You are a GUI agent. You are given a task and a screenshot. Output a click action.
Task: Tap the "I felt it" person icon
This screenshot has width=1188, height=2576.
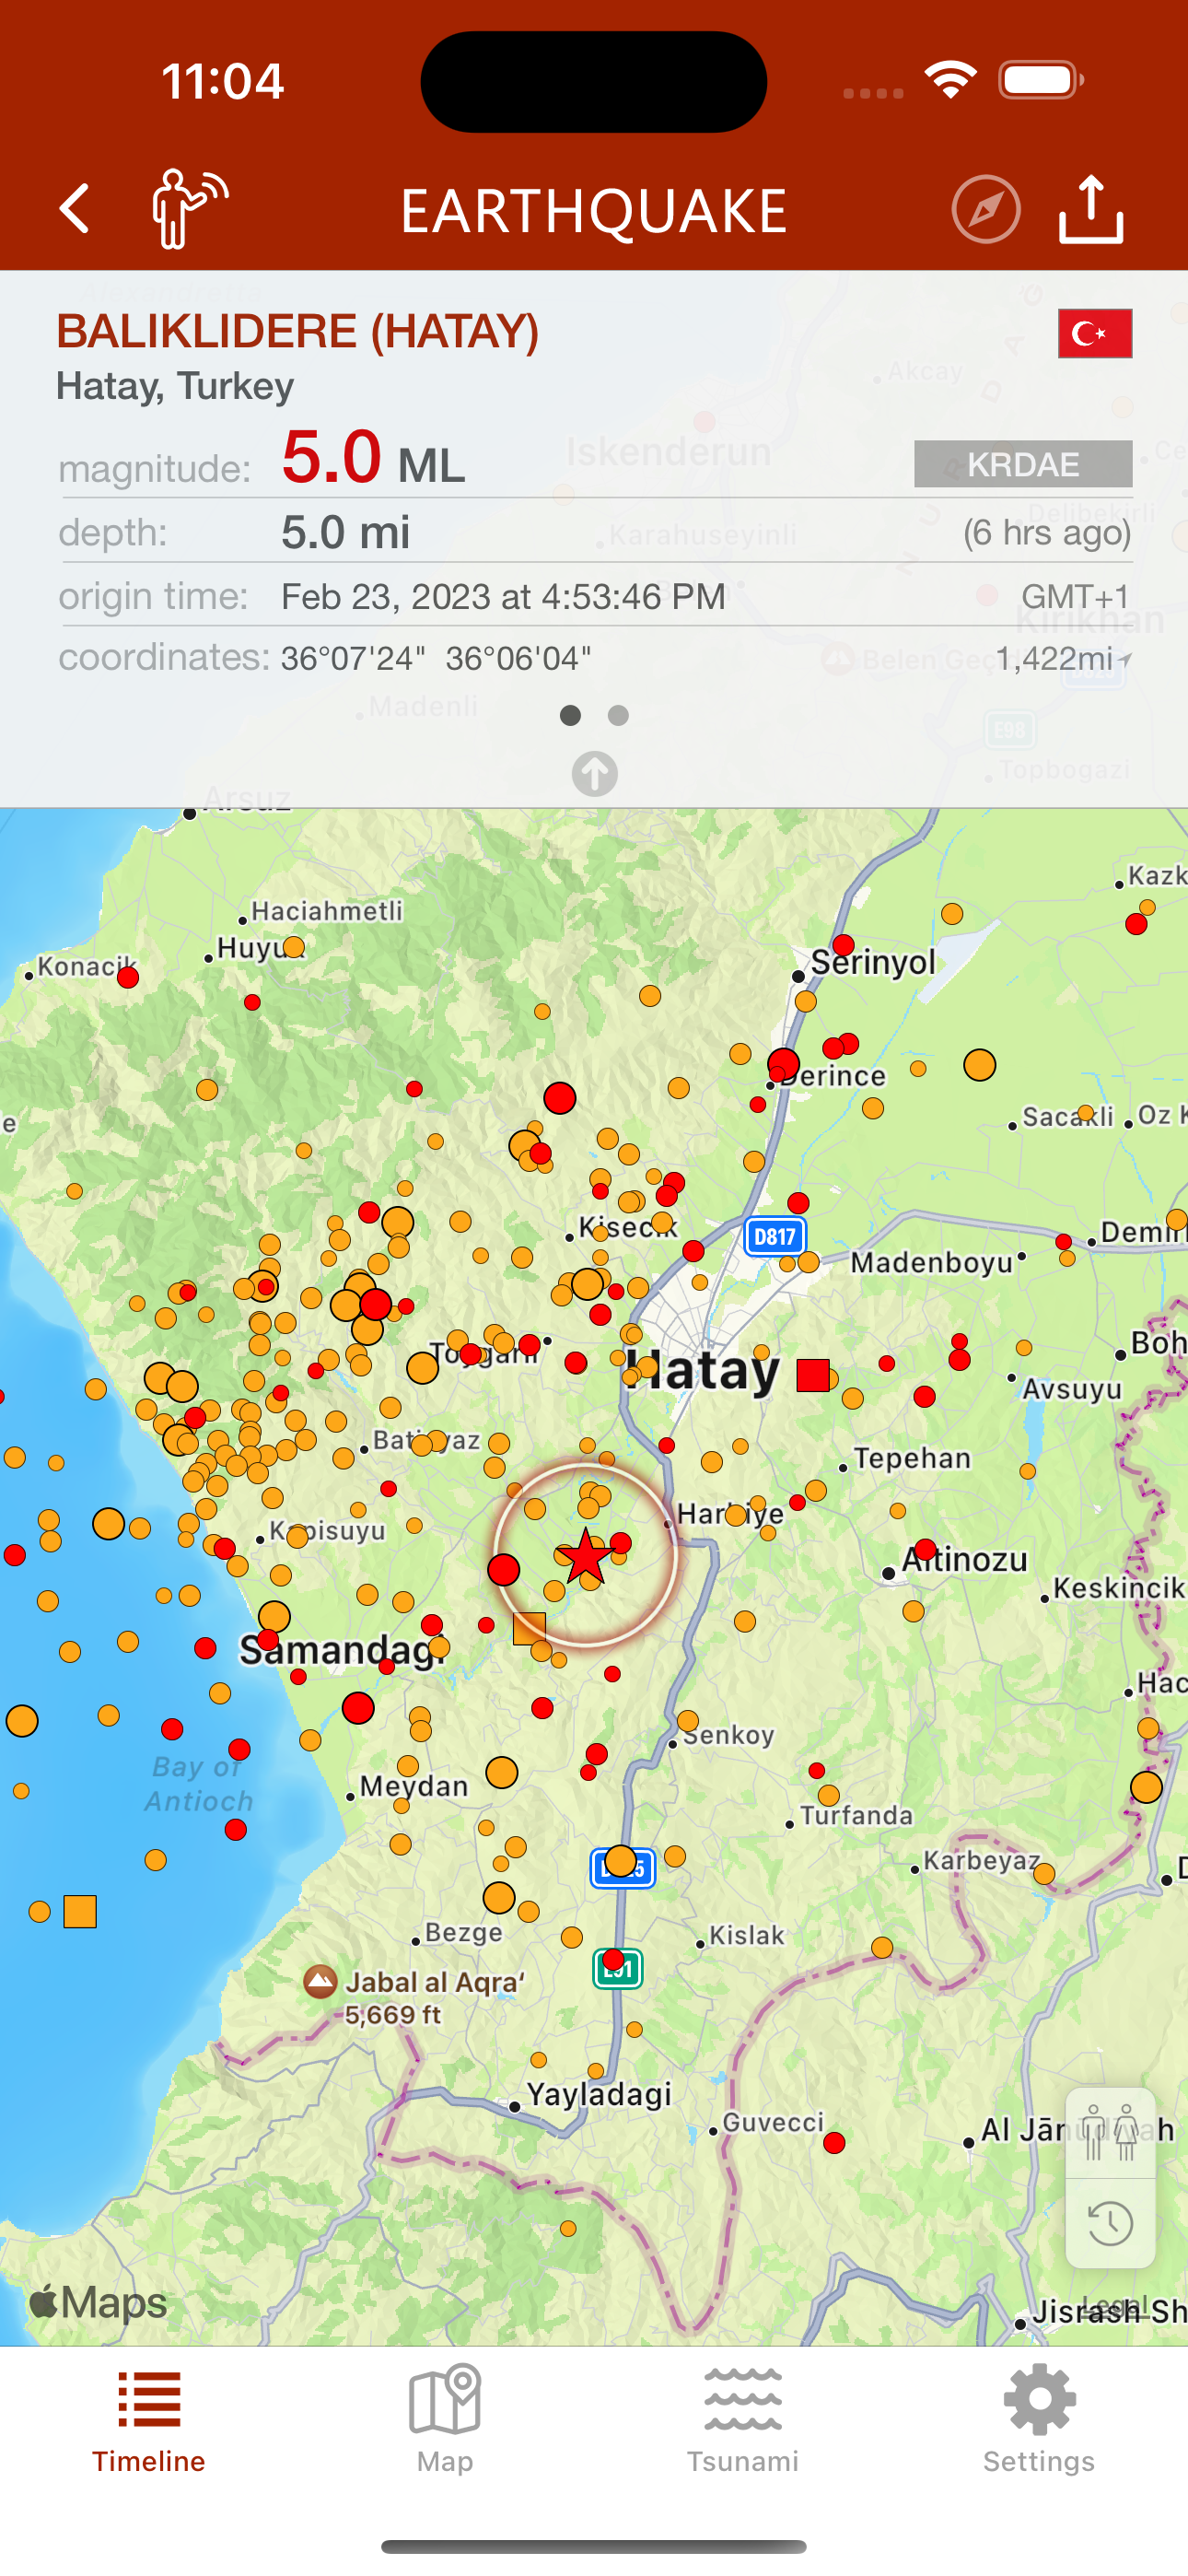[188, 208]
